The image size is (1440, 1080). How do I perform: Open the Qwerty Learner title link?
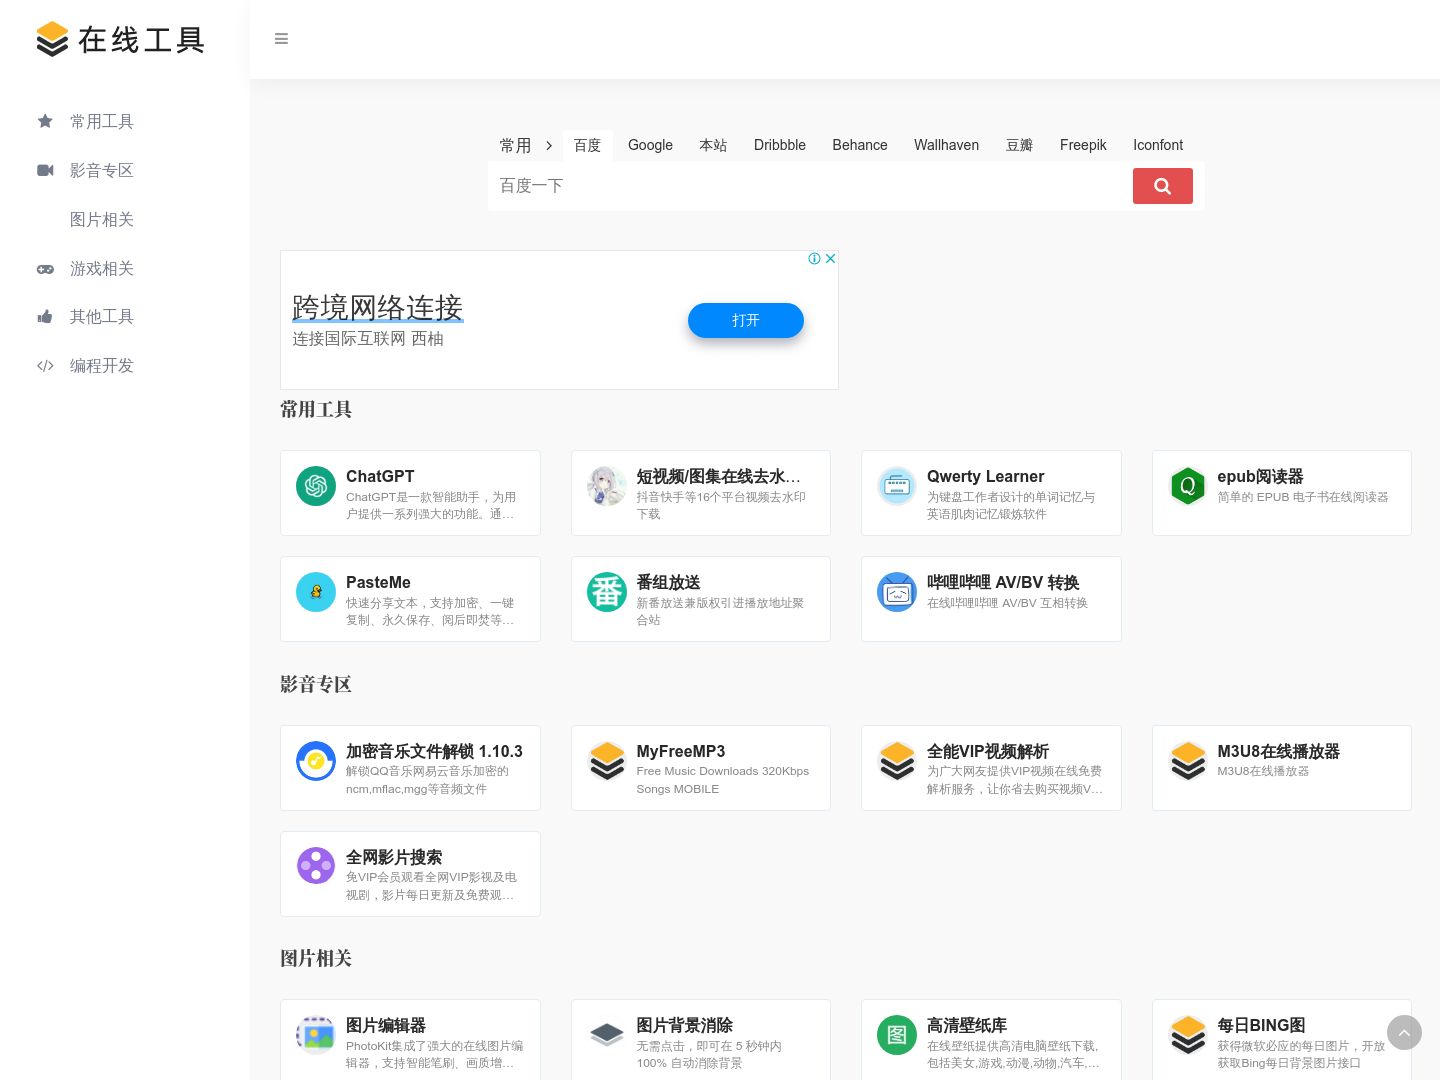click(985, 476)
